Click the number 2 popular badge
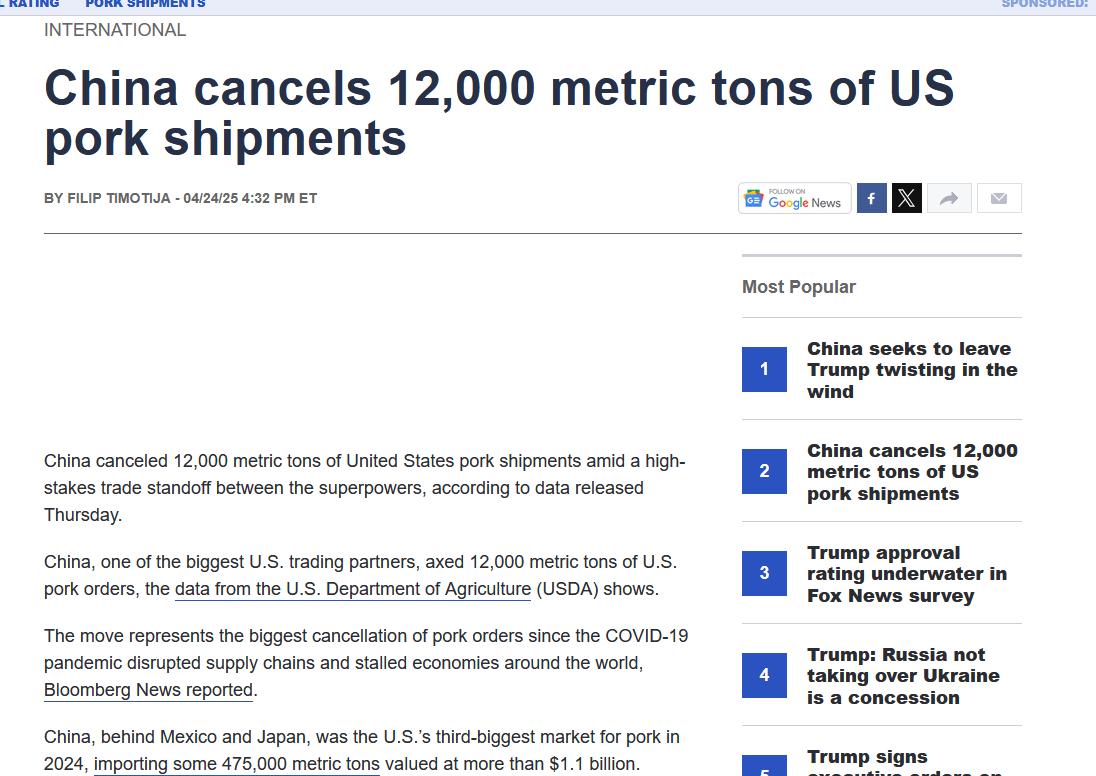Image resolution: width=1096 pixels, height=776 pixels. click(x=764, y=471)
